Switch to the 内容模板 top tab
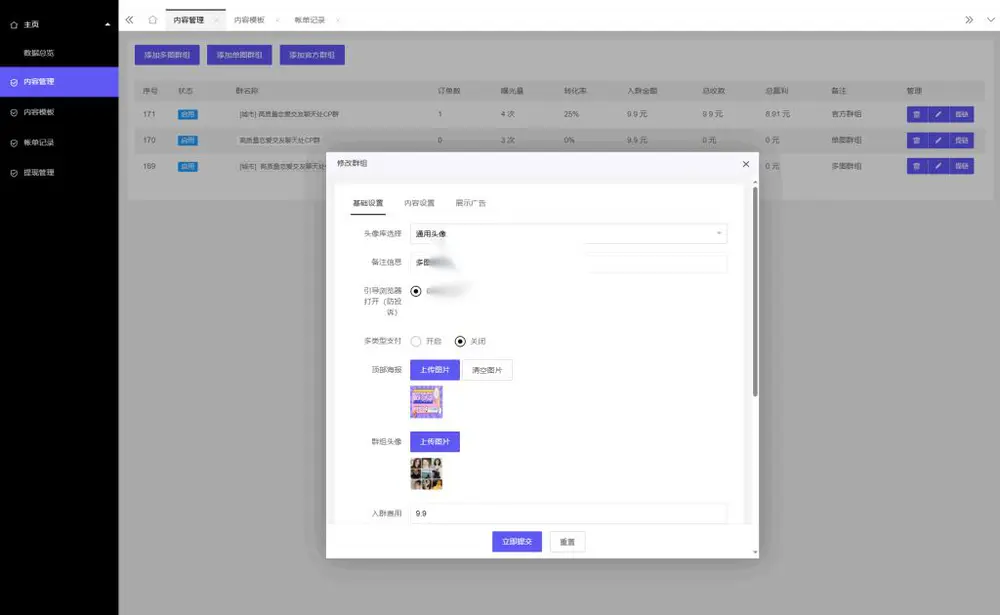The height and width of the screenshot is (615, 1000). pos(249,20)
